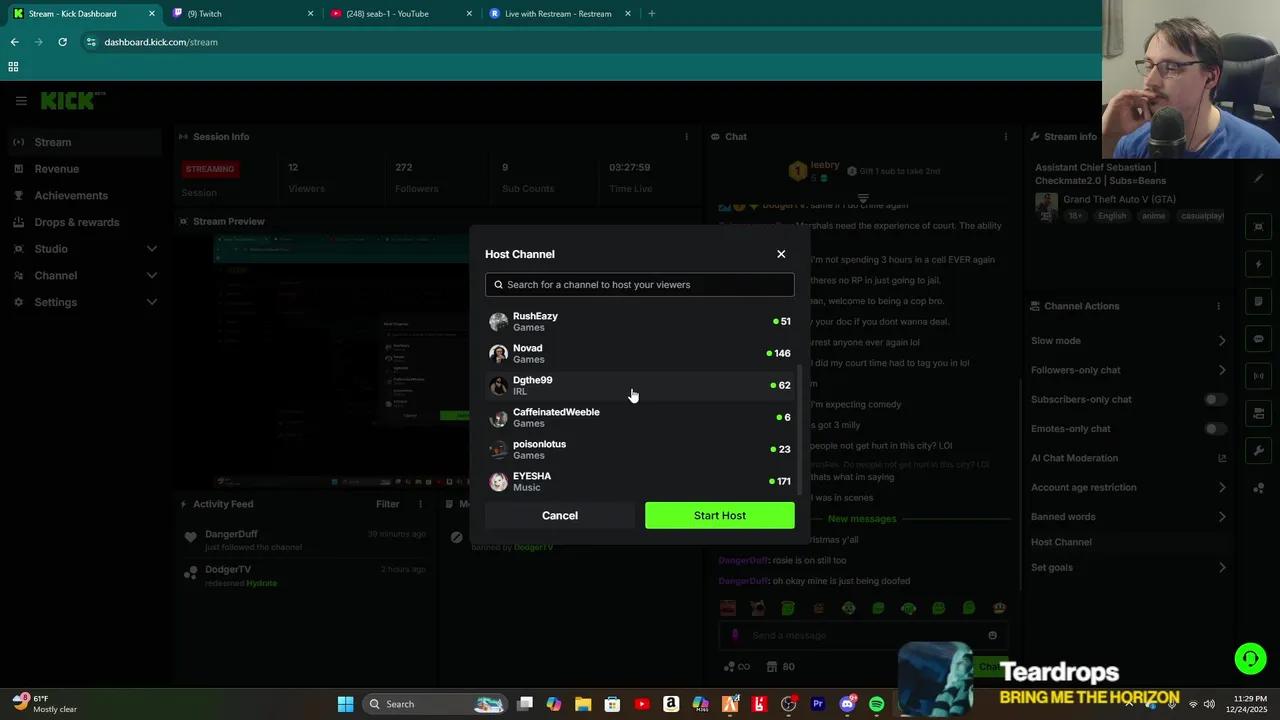1280x720 pixels.
Task: Click the gift store icon below chat
Action: pyautogui.click(x=773, y=666)
